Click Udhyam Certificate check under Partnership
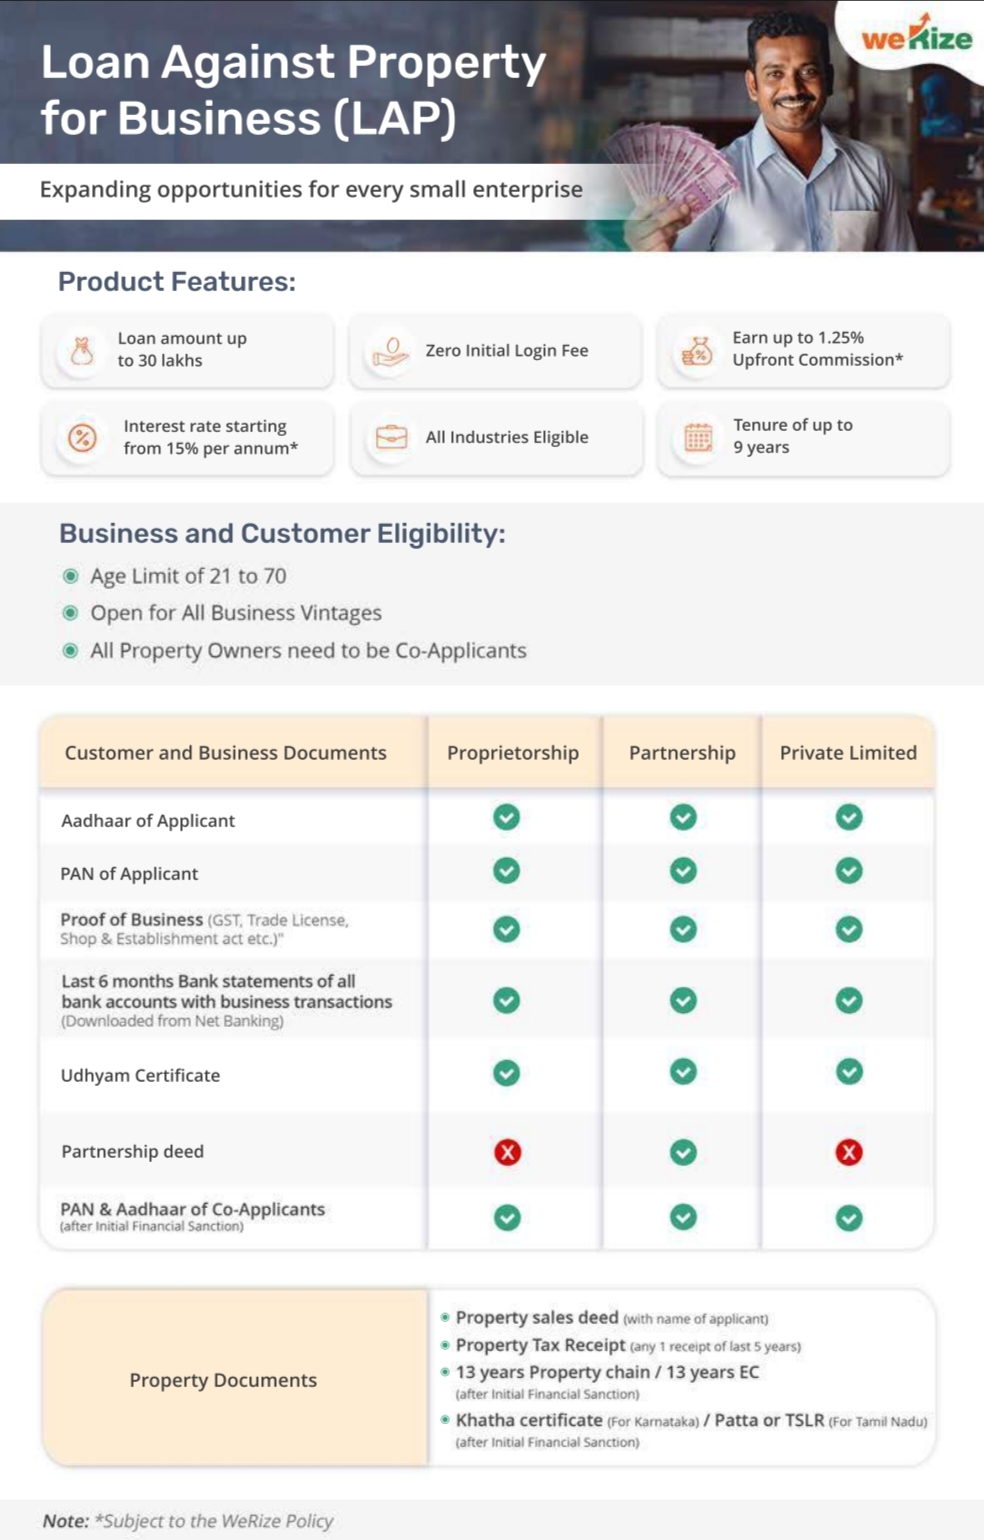This screenshot has height=1540, width=984. [683, 1072]
